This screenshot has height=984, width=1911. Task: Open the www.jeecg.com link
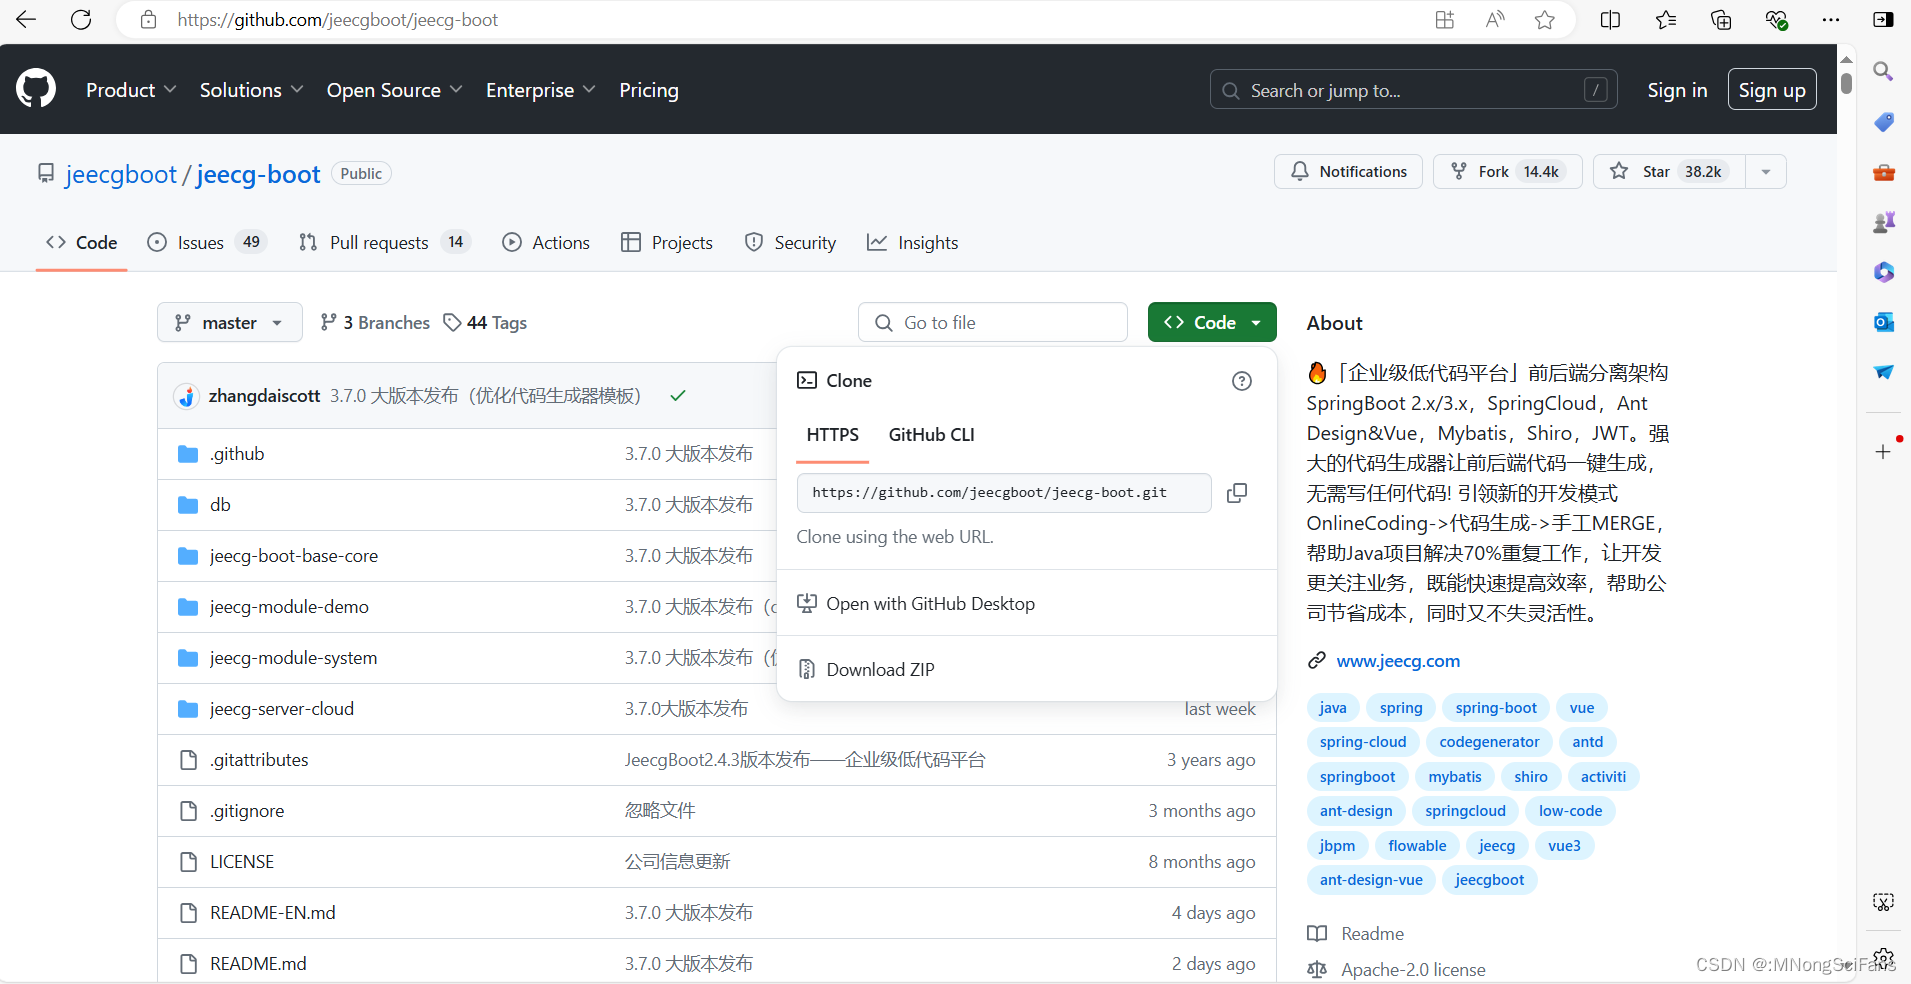click(x=1398, y=661)
